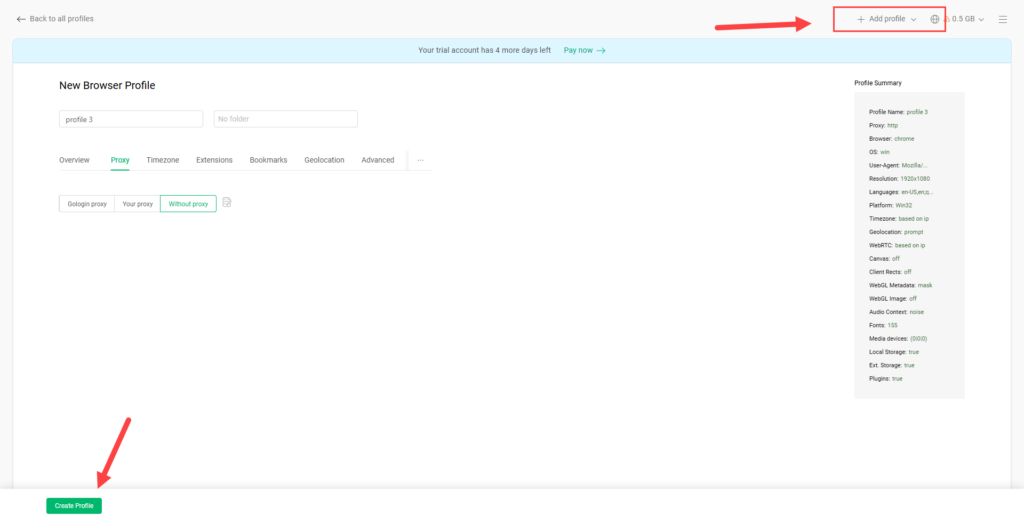Click the three-dots more tabs icon
The image size is (1024, 524).
click(420, 160)
